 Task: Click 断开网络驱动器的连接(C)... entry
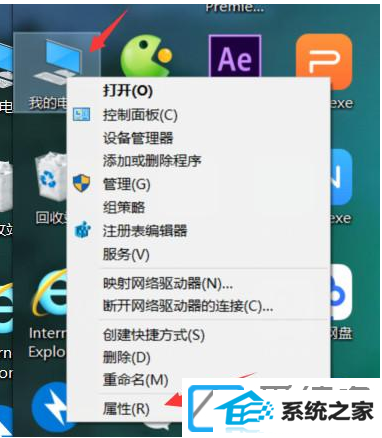188,306
